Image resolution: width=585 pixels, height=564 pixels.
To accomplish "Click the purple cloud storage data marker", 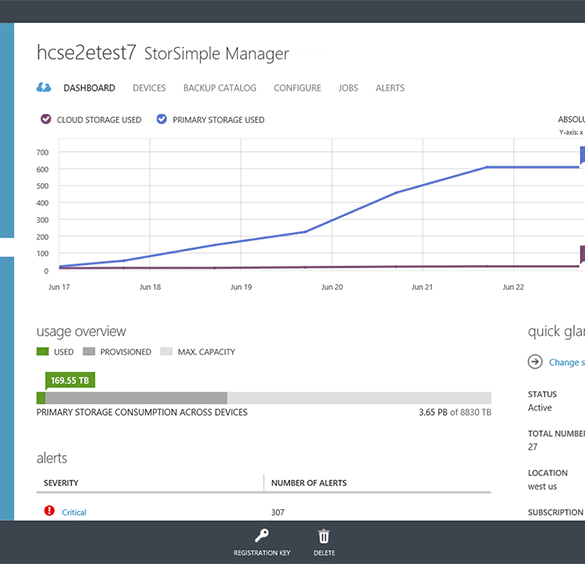I will (x=582, y=255).
